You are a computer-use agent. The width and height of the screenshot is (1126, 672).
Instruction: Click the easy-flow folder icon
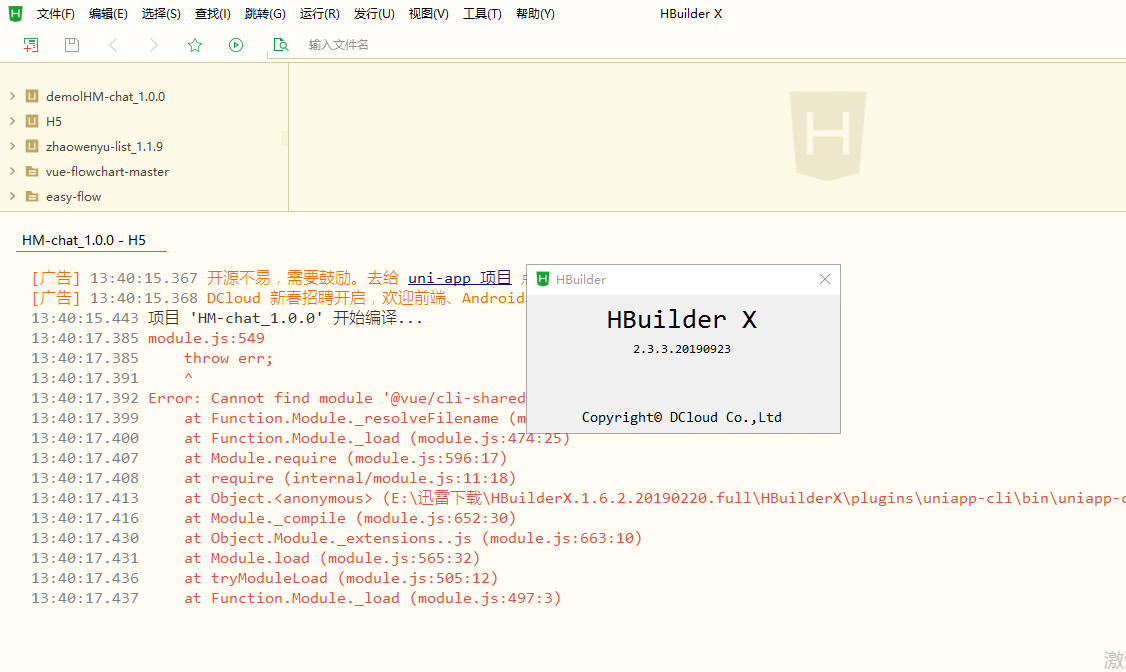point(32,196)
